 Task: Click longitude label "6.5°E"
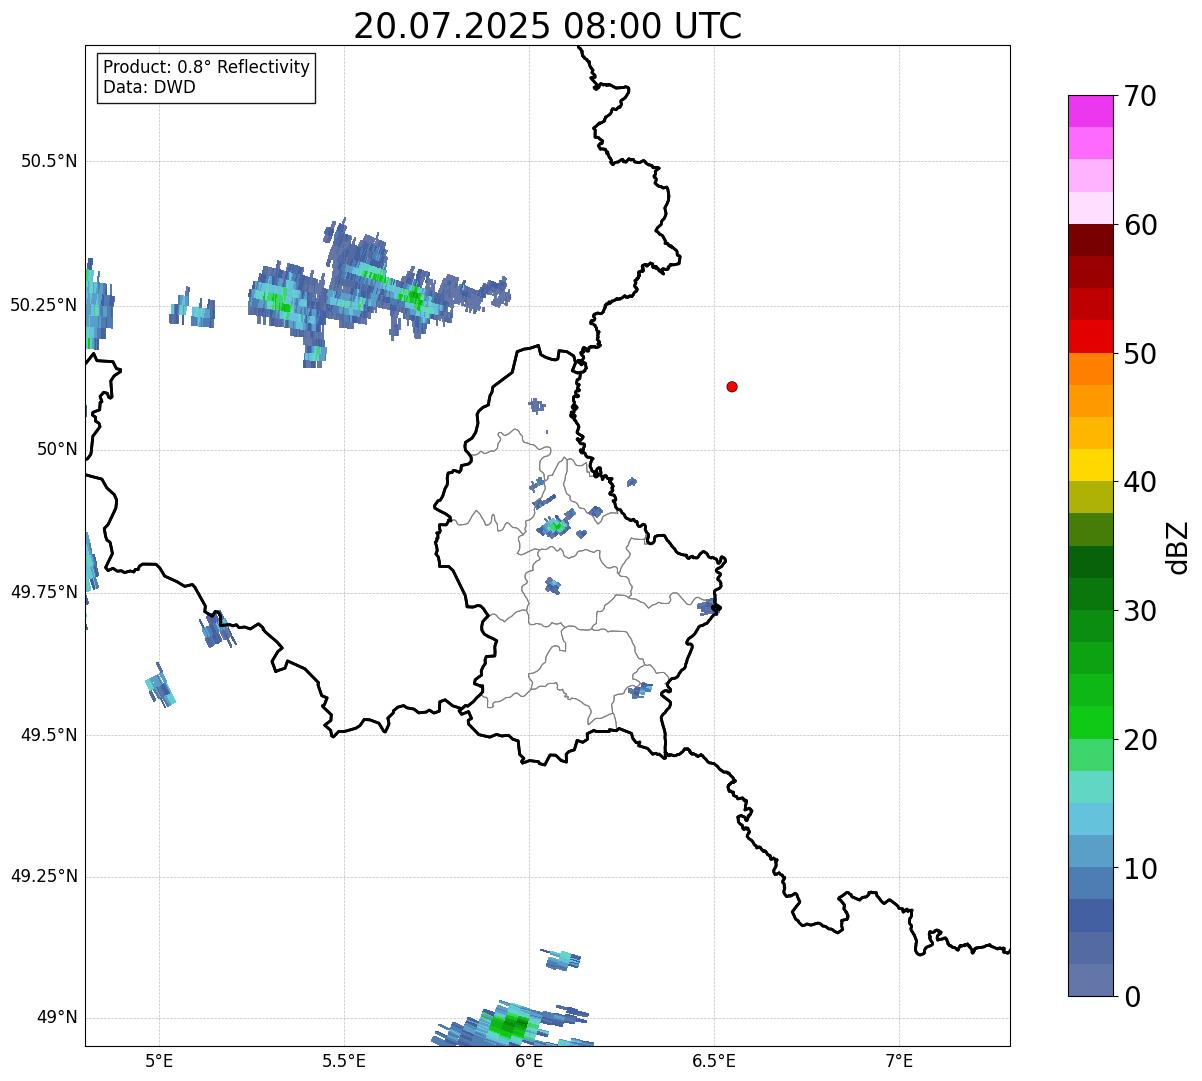714,1060
